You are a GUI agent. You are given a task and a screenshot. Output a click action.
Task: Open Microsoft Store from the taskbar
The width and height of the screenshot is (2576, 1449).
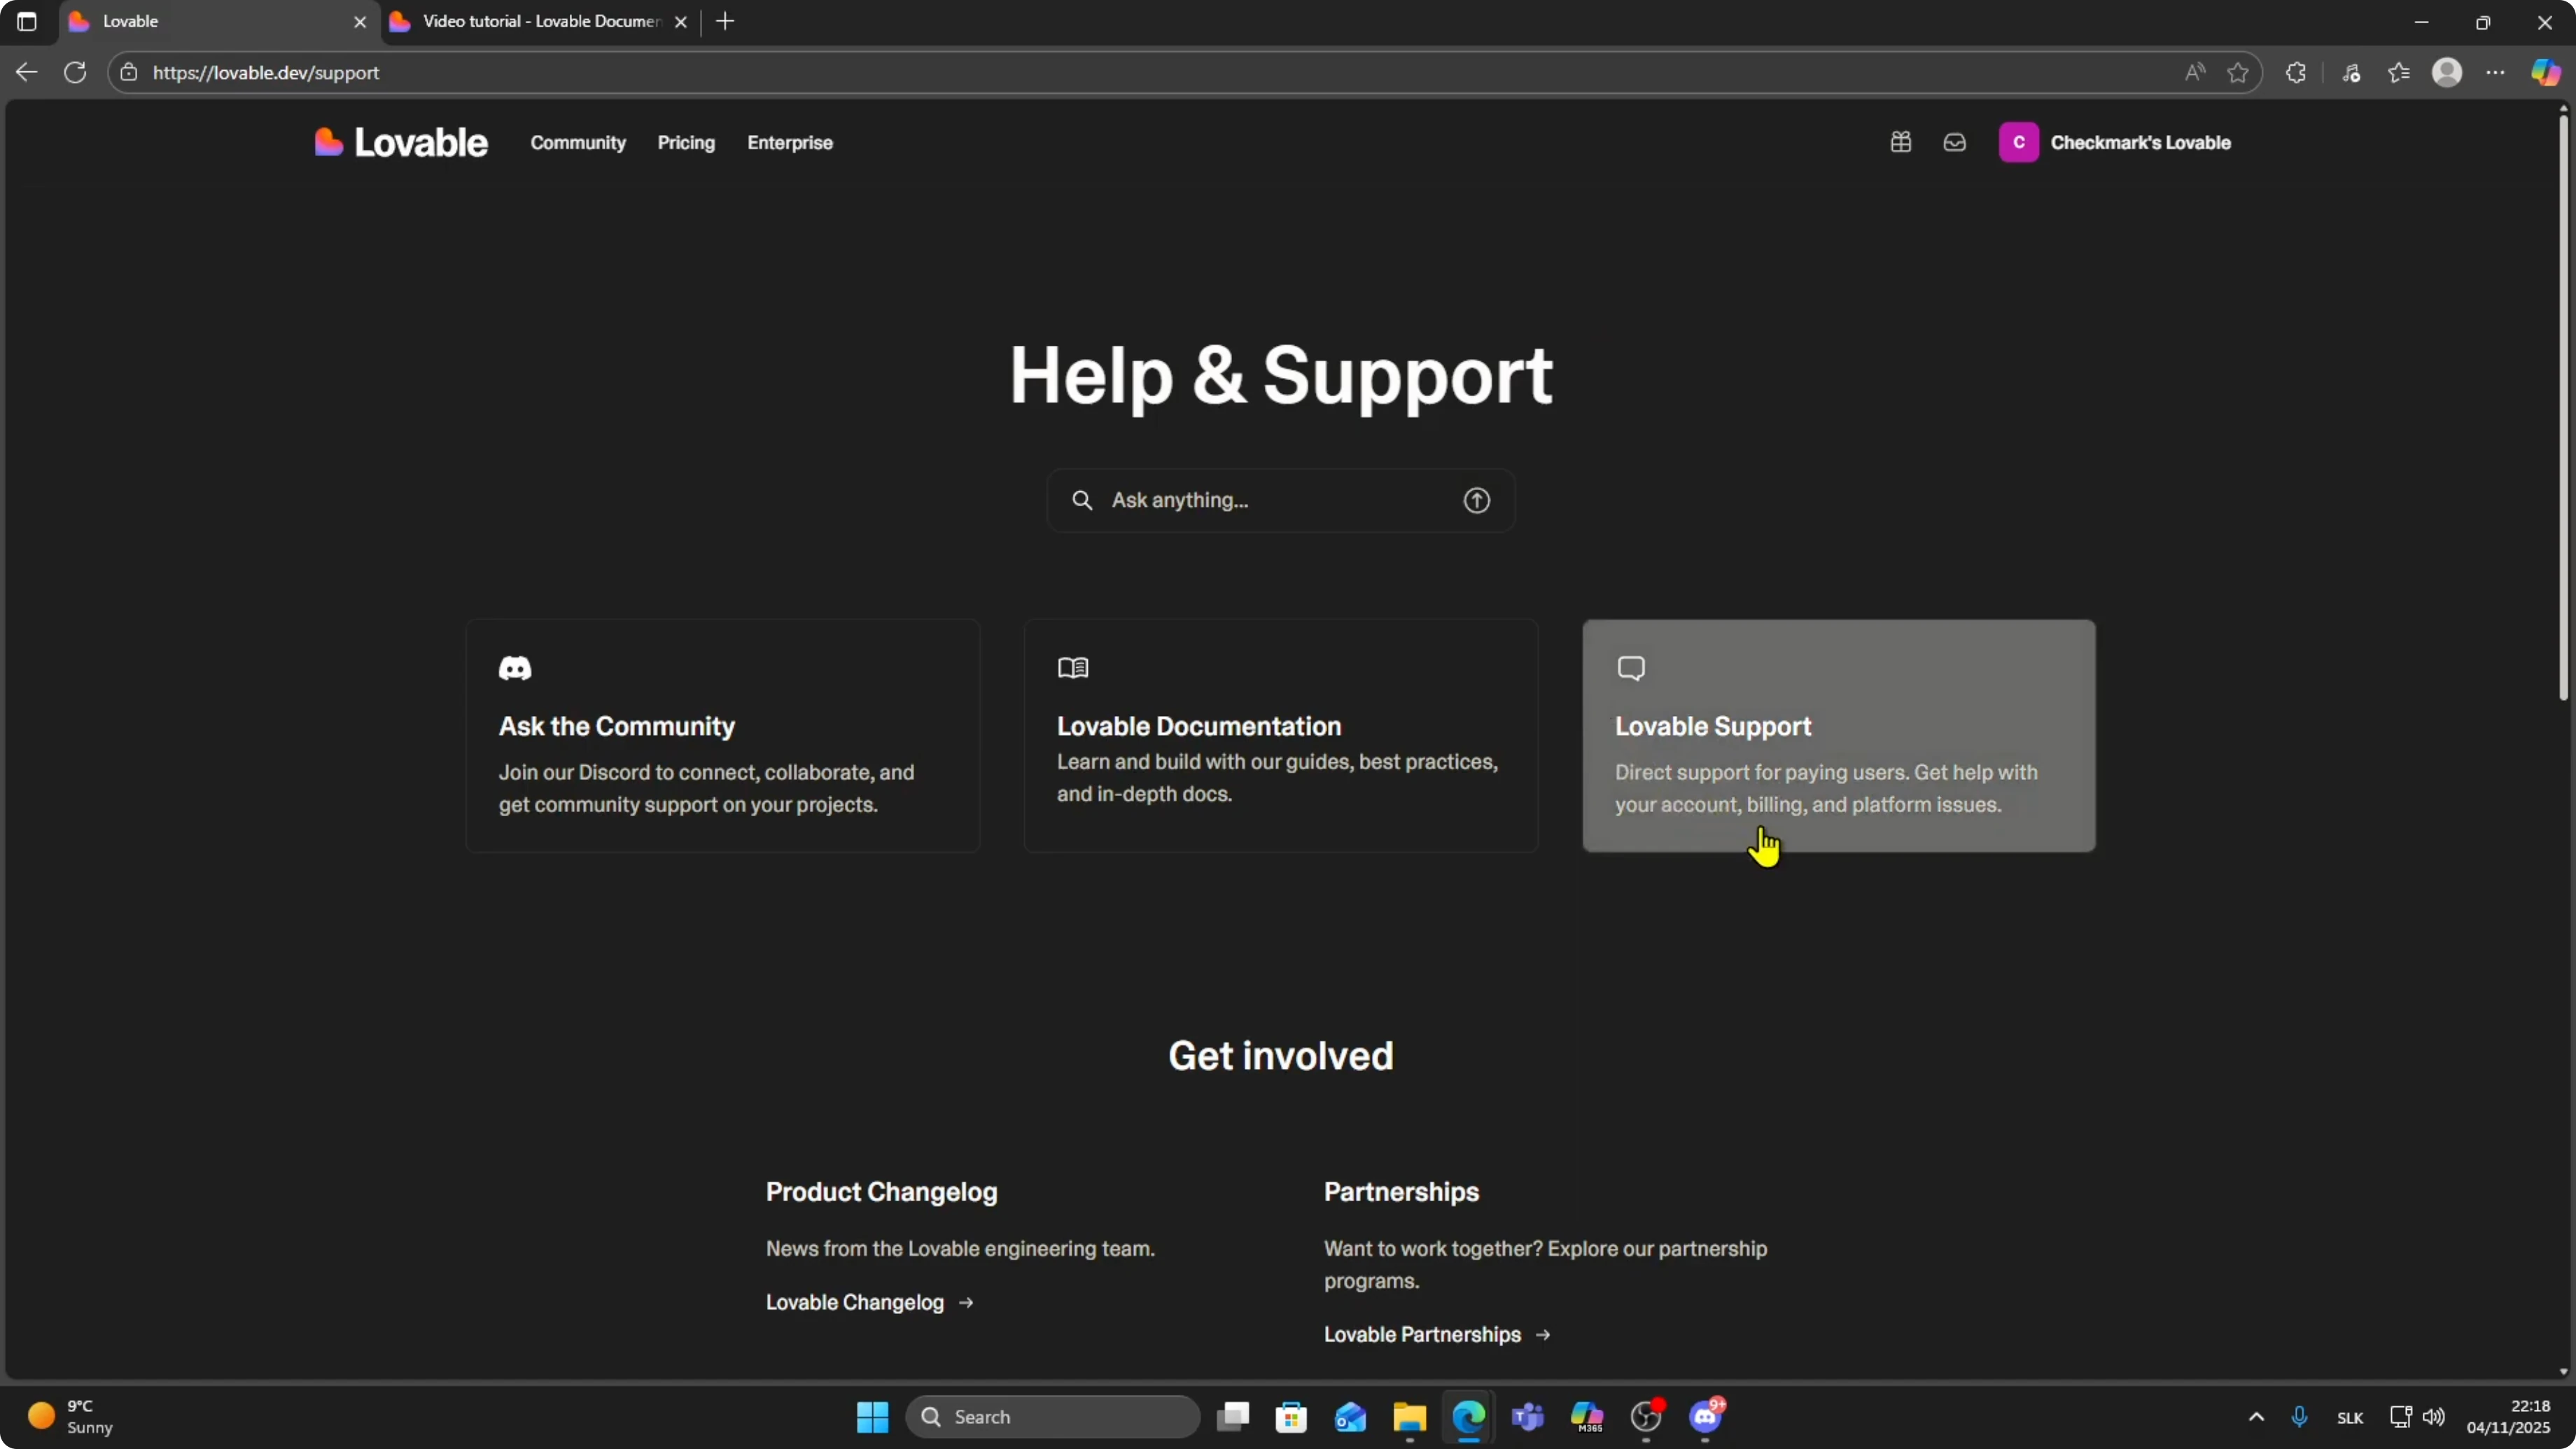[x=1291, y=1416]
